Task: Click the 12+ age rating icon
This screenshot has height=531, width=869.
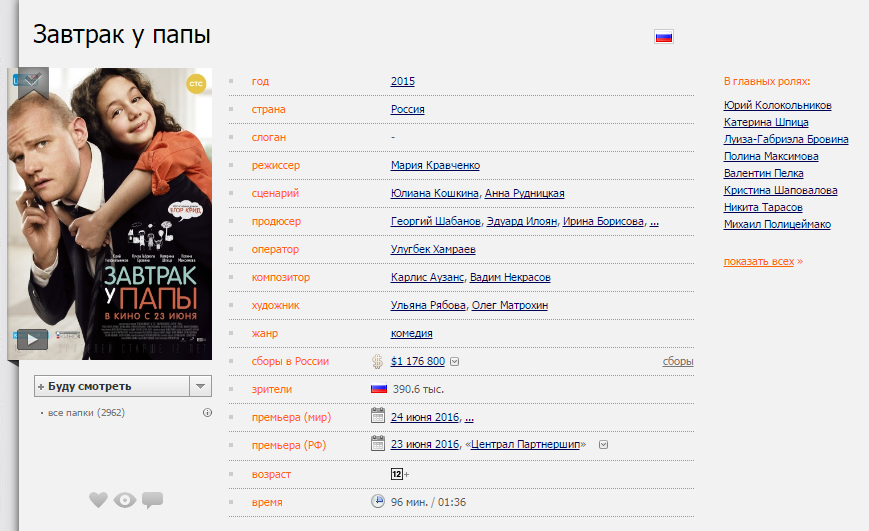Action: (x=397, y=473)
